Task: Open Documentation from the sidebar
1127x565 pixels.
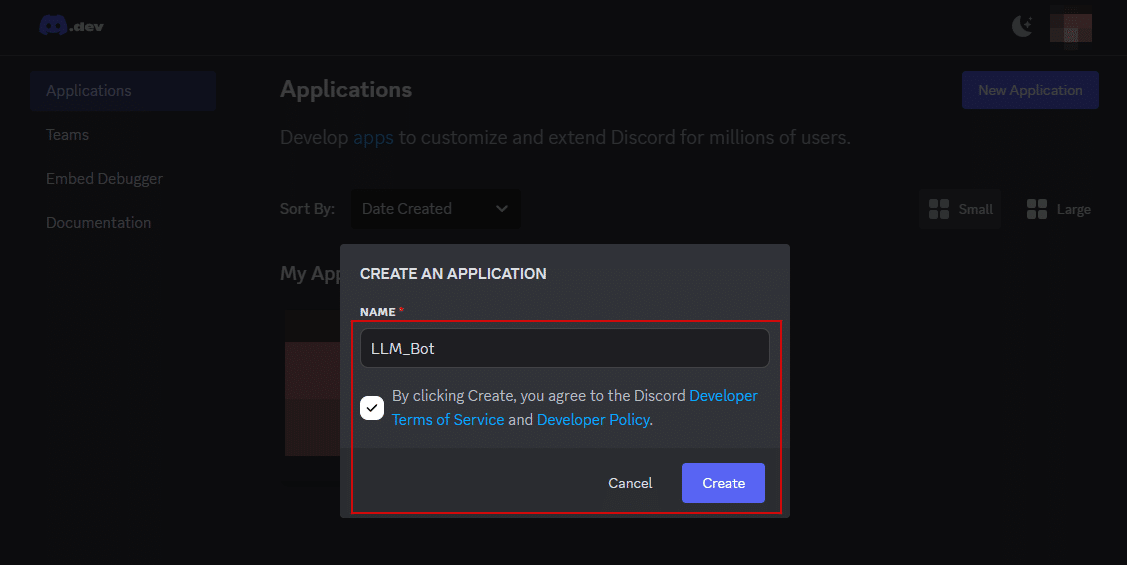Action: pyautogui.click(x=98, y=223)
